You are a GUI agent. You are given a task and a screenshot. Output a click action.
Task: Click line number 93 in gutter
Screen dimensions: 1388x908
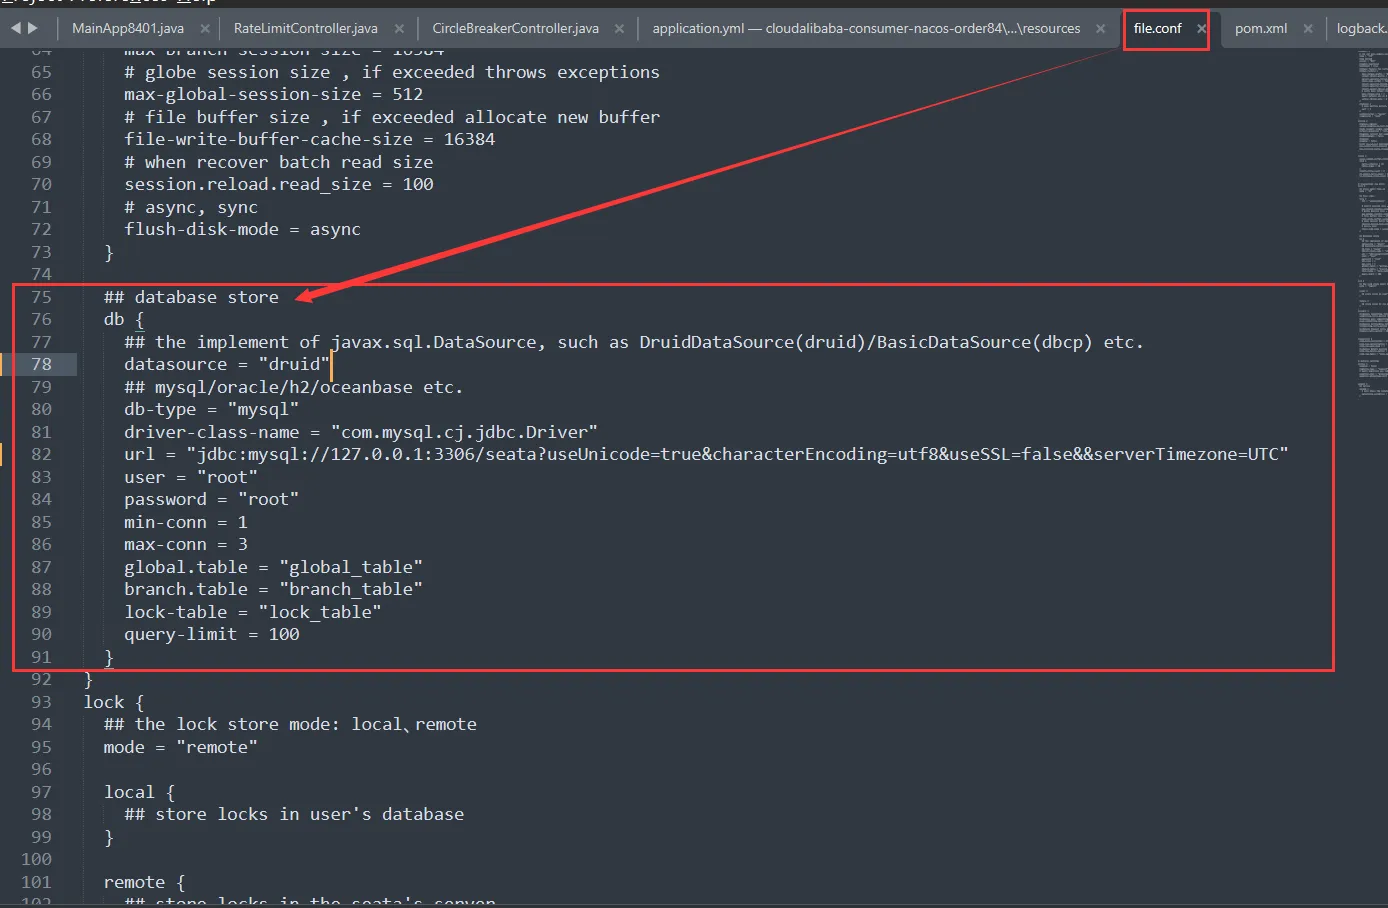(x=41, y=702)
